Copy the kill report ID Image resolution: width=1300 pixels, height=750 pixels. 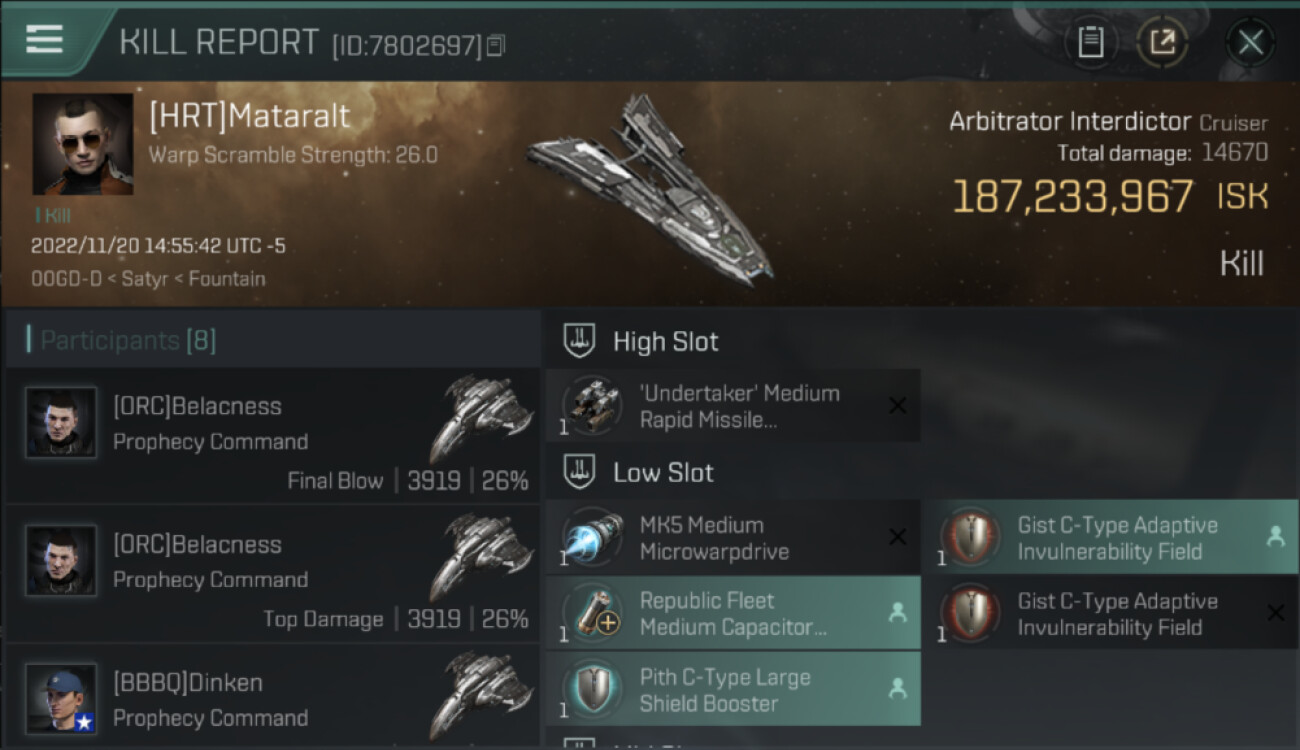[x=497, y=45]
